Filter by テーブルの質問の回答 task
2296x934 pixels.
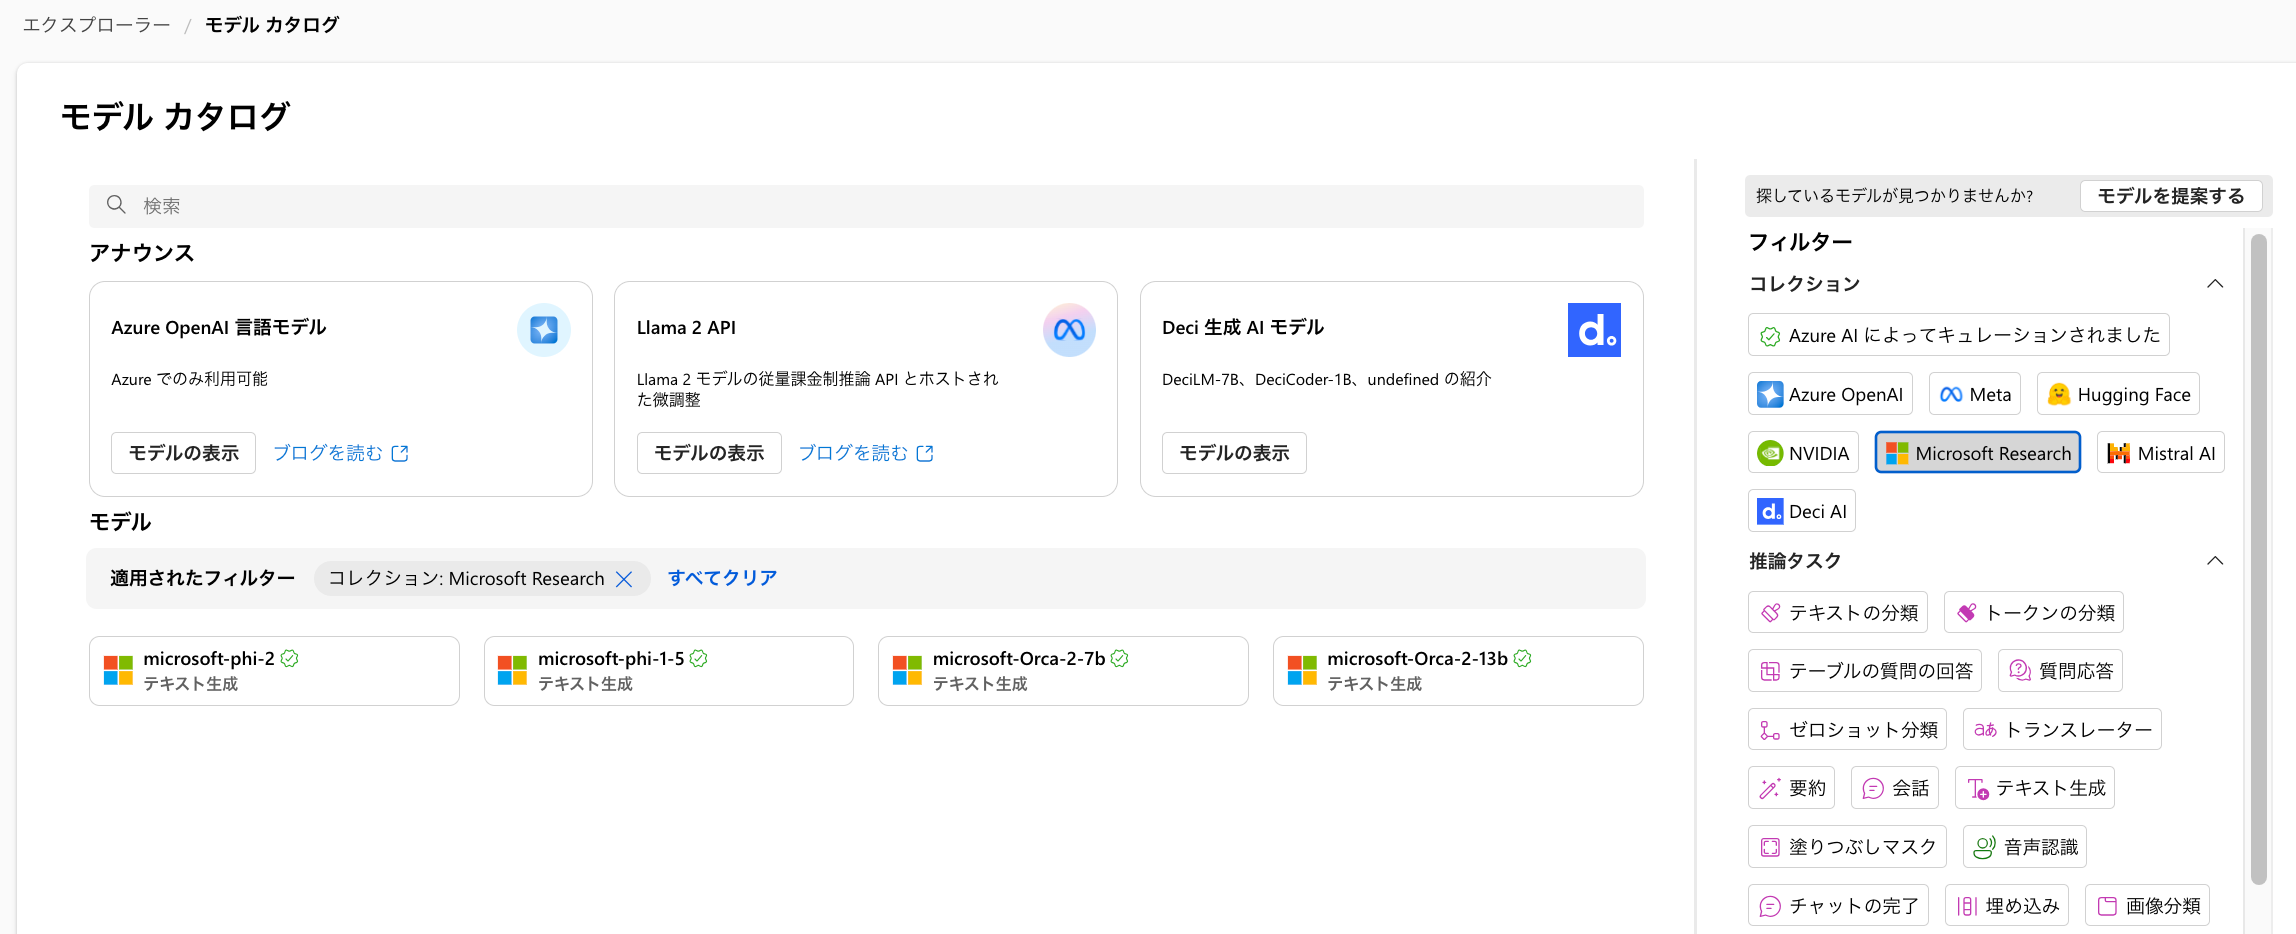(x=1865, y=670)
